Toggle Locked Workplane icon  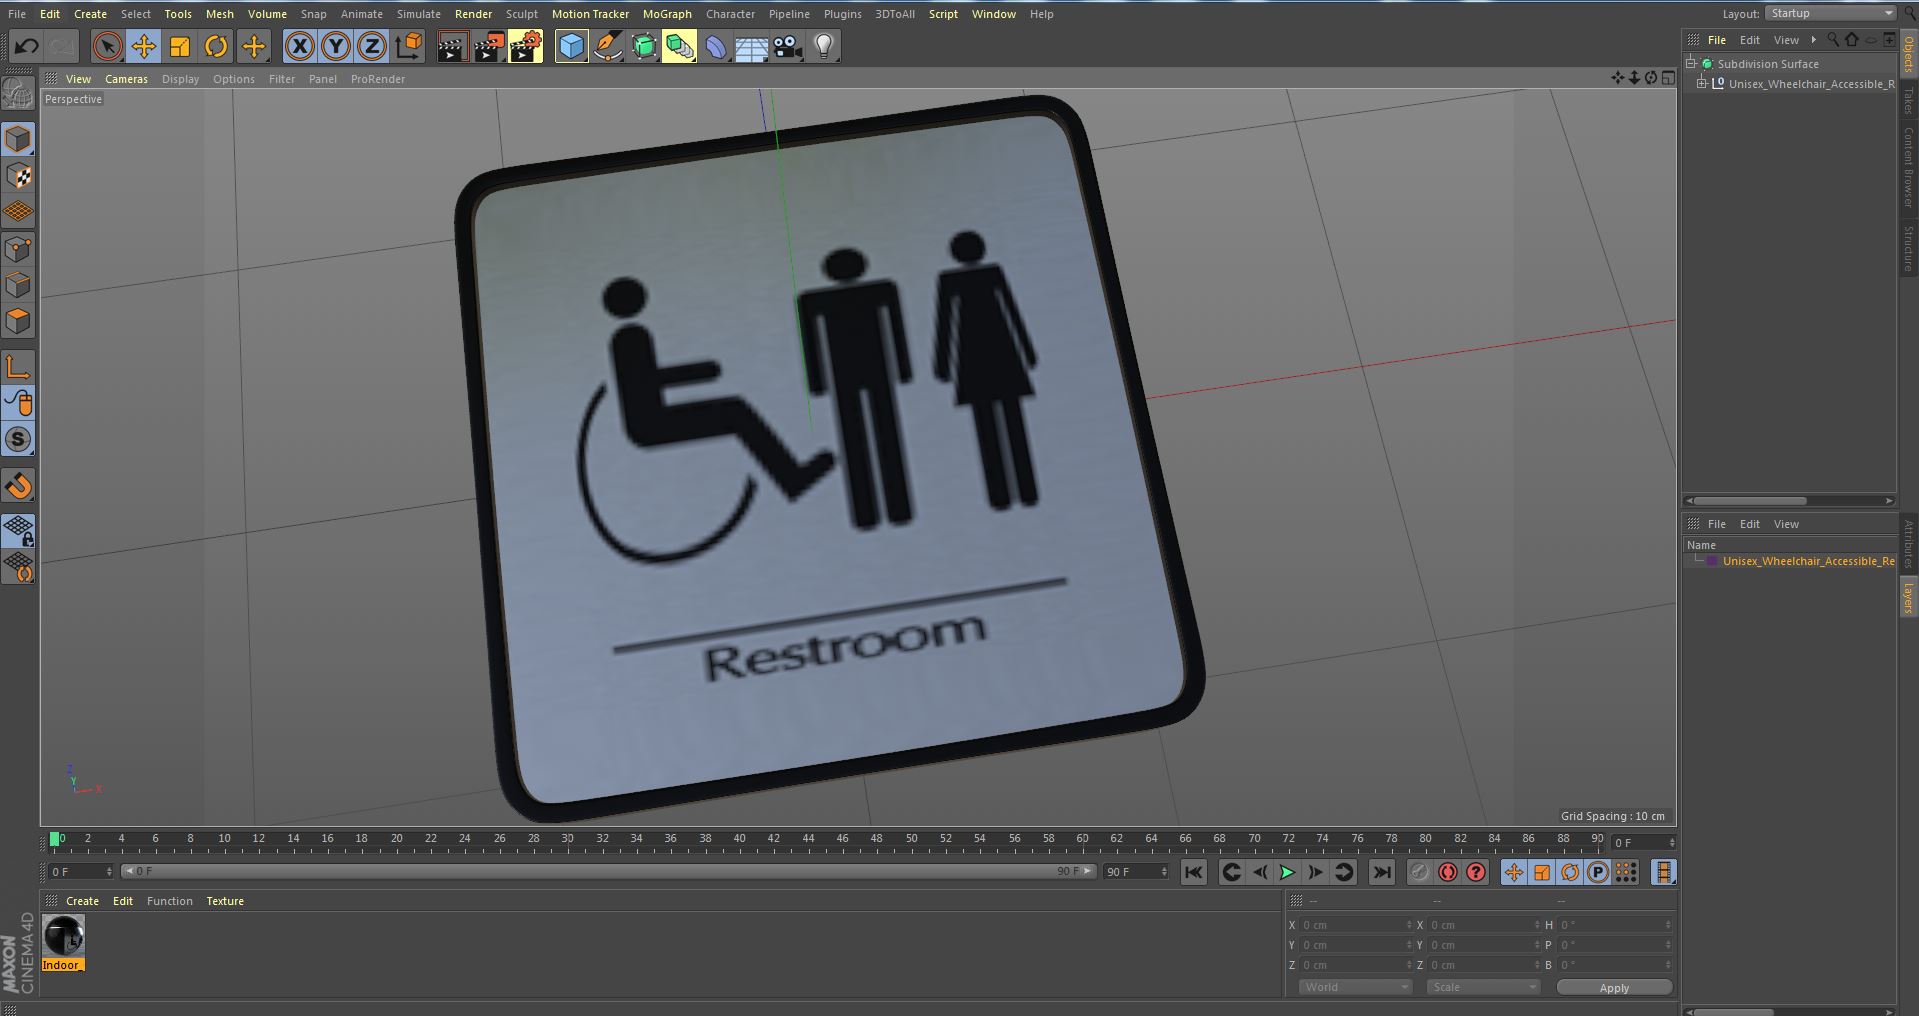pyautogui.click(x=18, y=531)
